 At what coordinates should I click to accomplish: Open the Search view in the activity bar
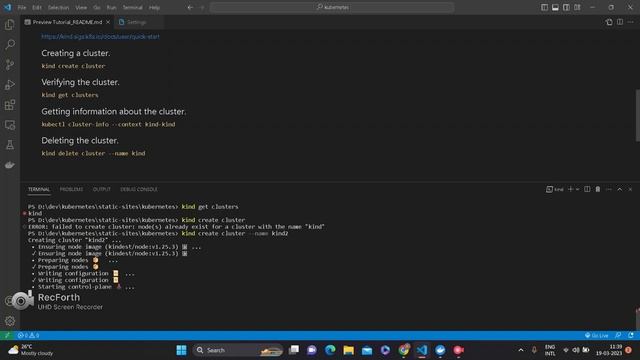10,44
